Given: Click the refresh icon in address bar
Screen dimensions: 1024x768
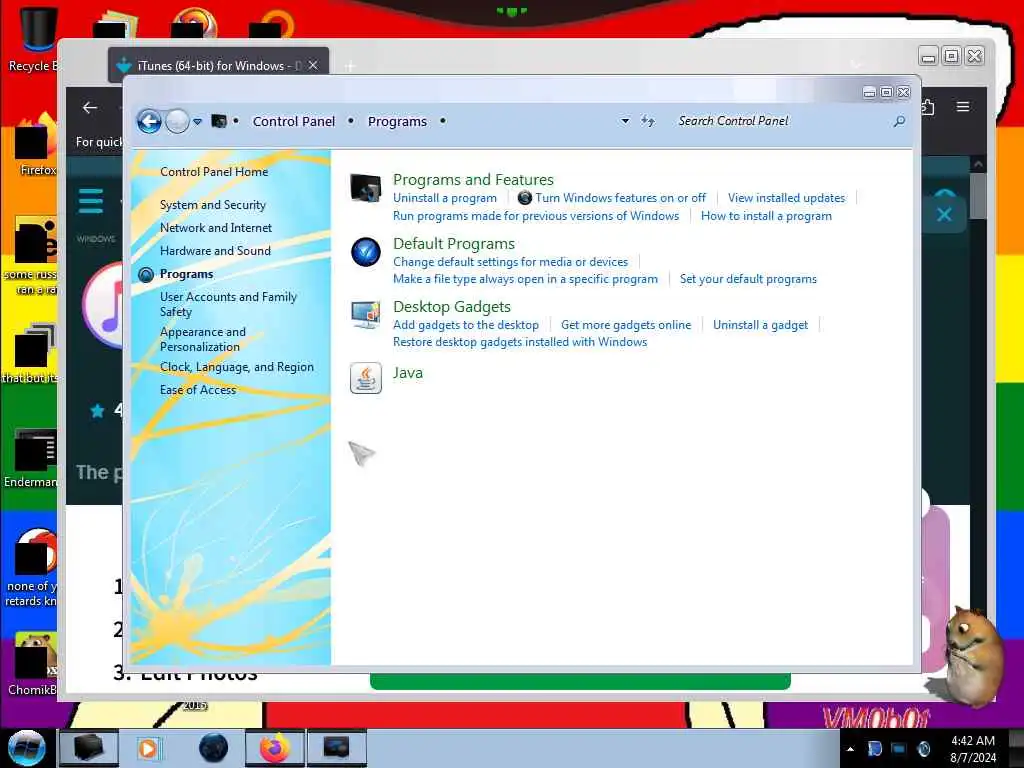Looking at the screenshot, I should pyautogui.click(x=647, y=121).
